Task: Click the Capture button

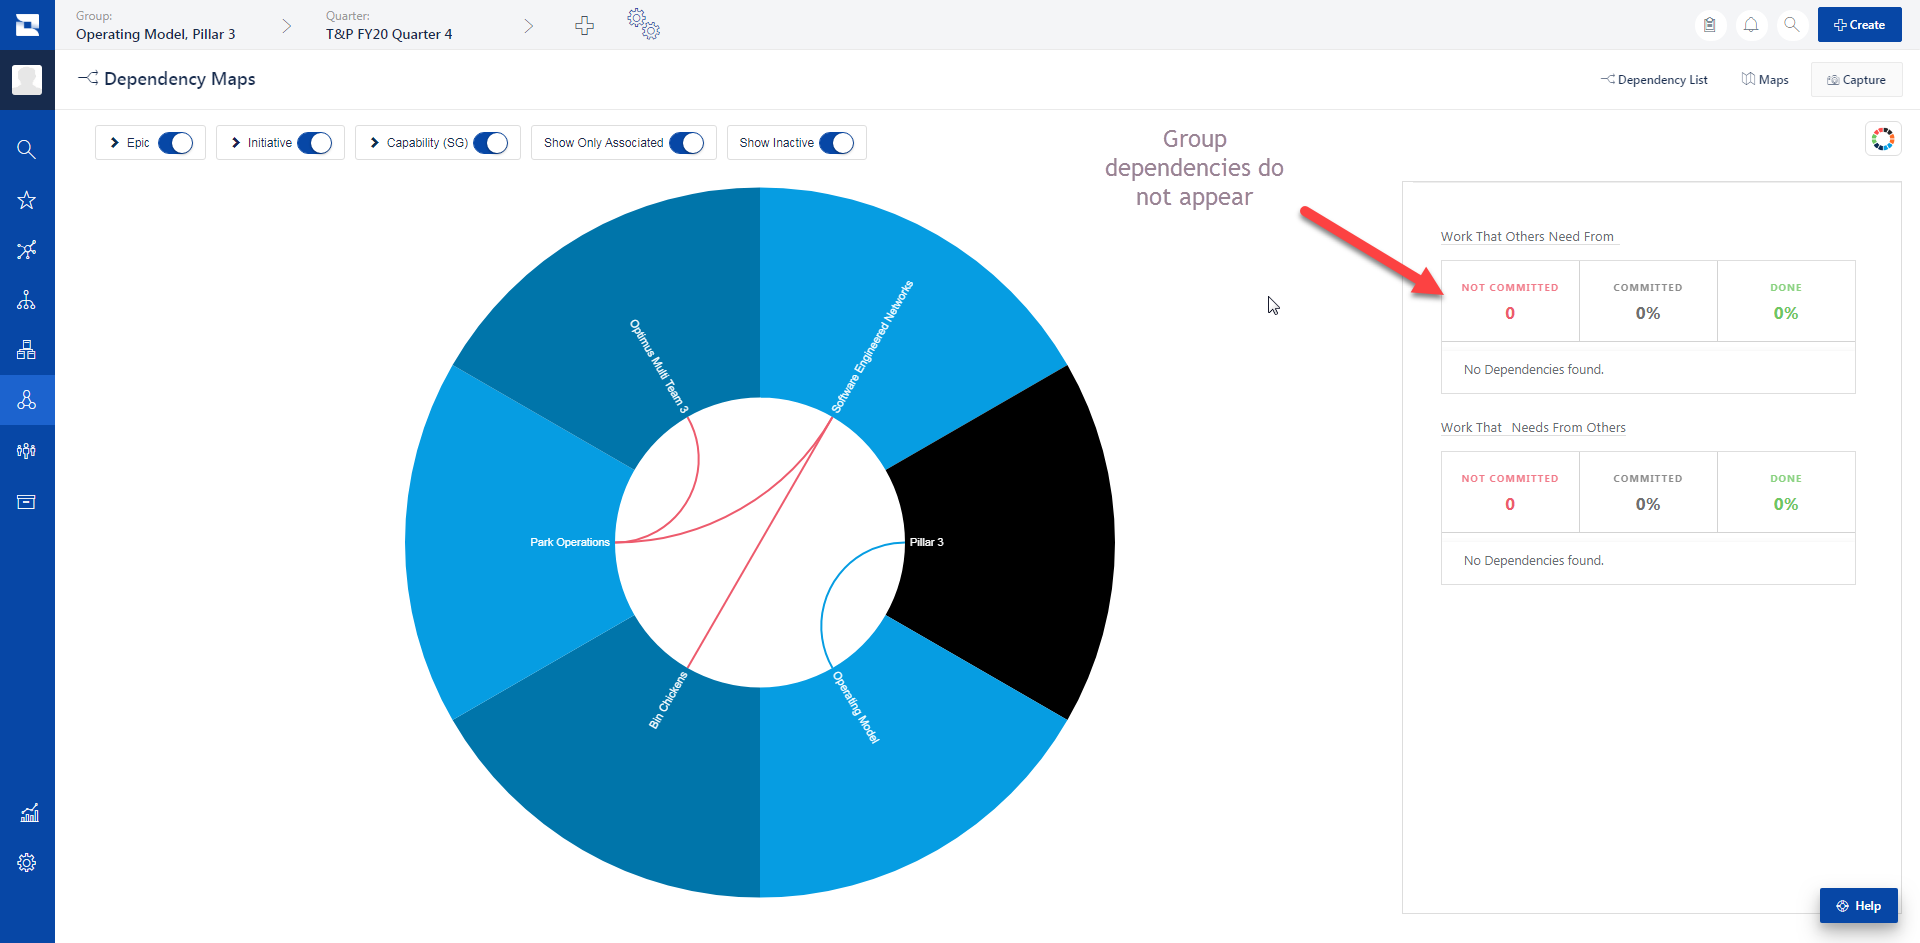Action: point(1856,79)
